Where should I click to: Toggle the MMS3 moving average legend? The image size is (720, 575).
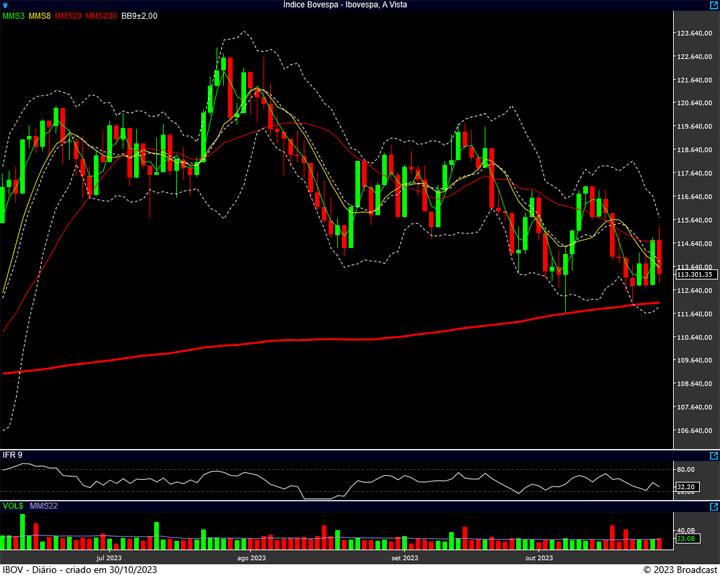click(x=13, y=17)
